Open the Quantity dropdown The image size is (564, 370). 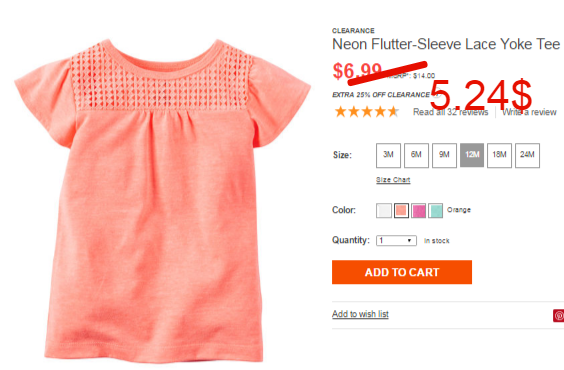tap(396, 241)
